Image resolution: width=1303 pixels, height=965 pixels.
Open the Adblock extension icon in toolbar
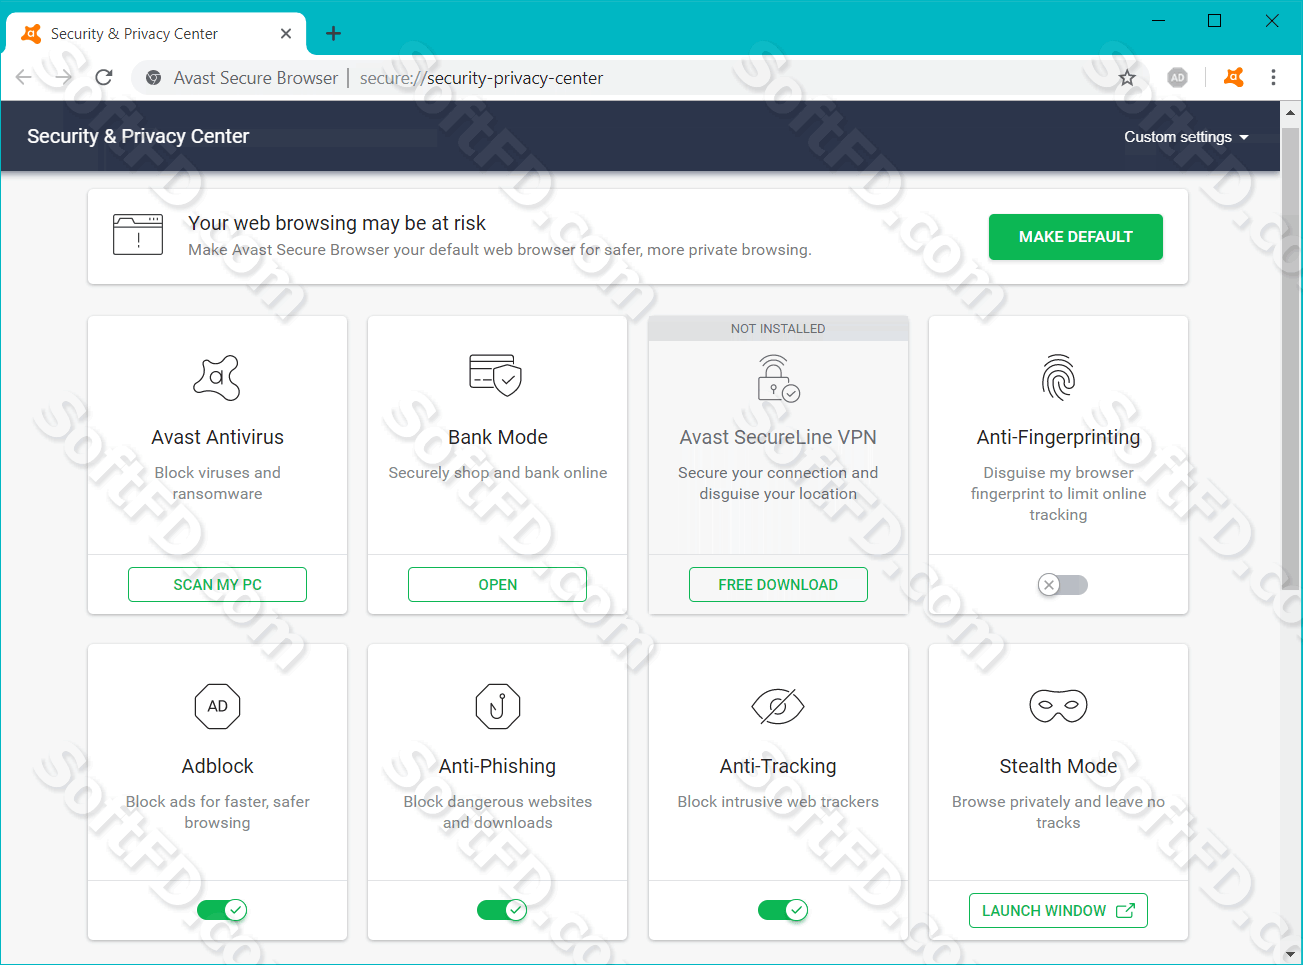coord(1178,78)
